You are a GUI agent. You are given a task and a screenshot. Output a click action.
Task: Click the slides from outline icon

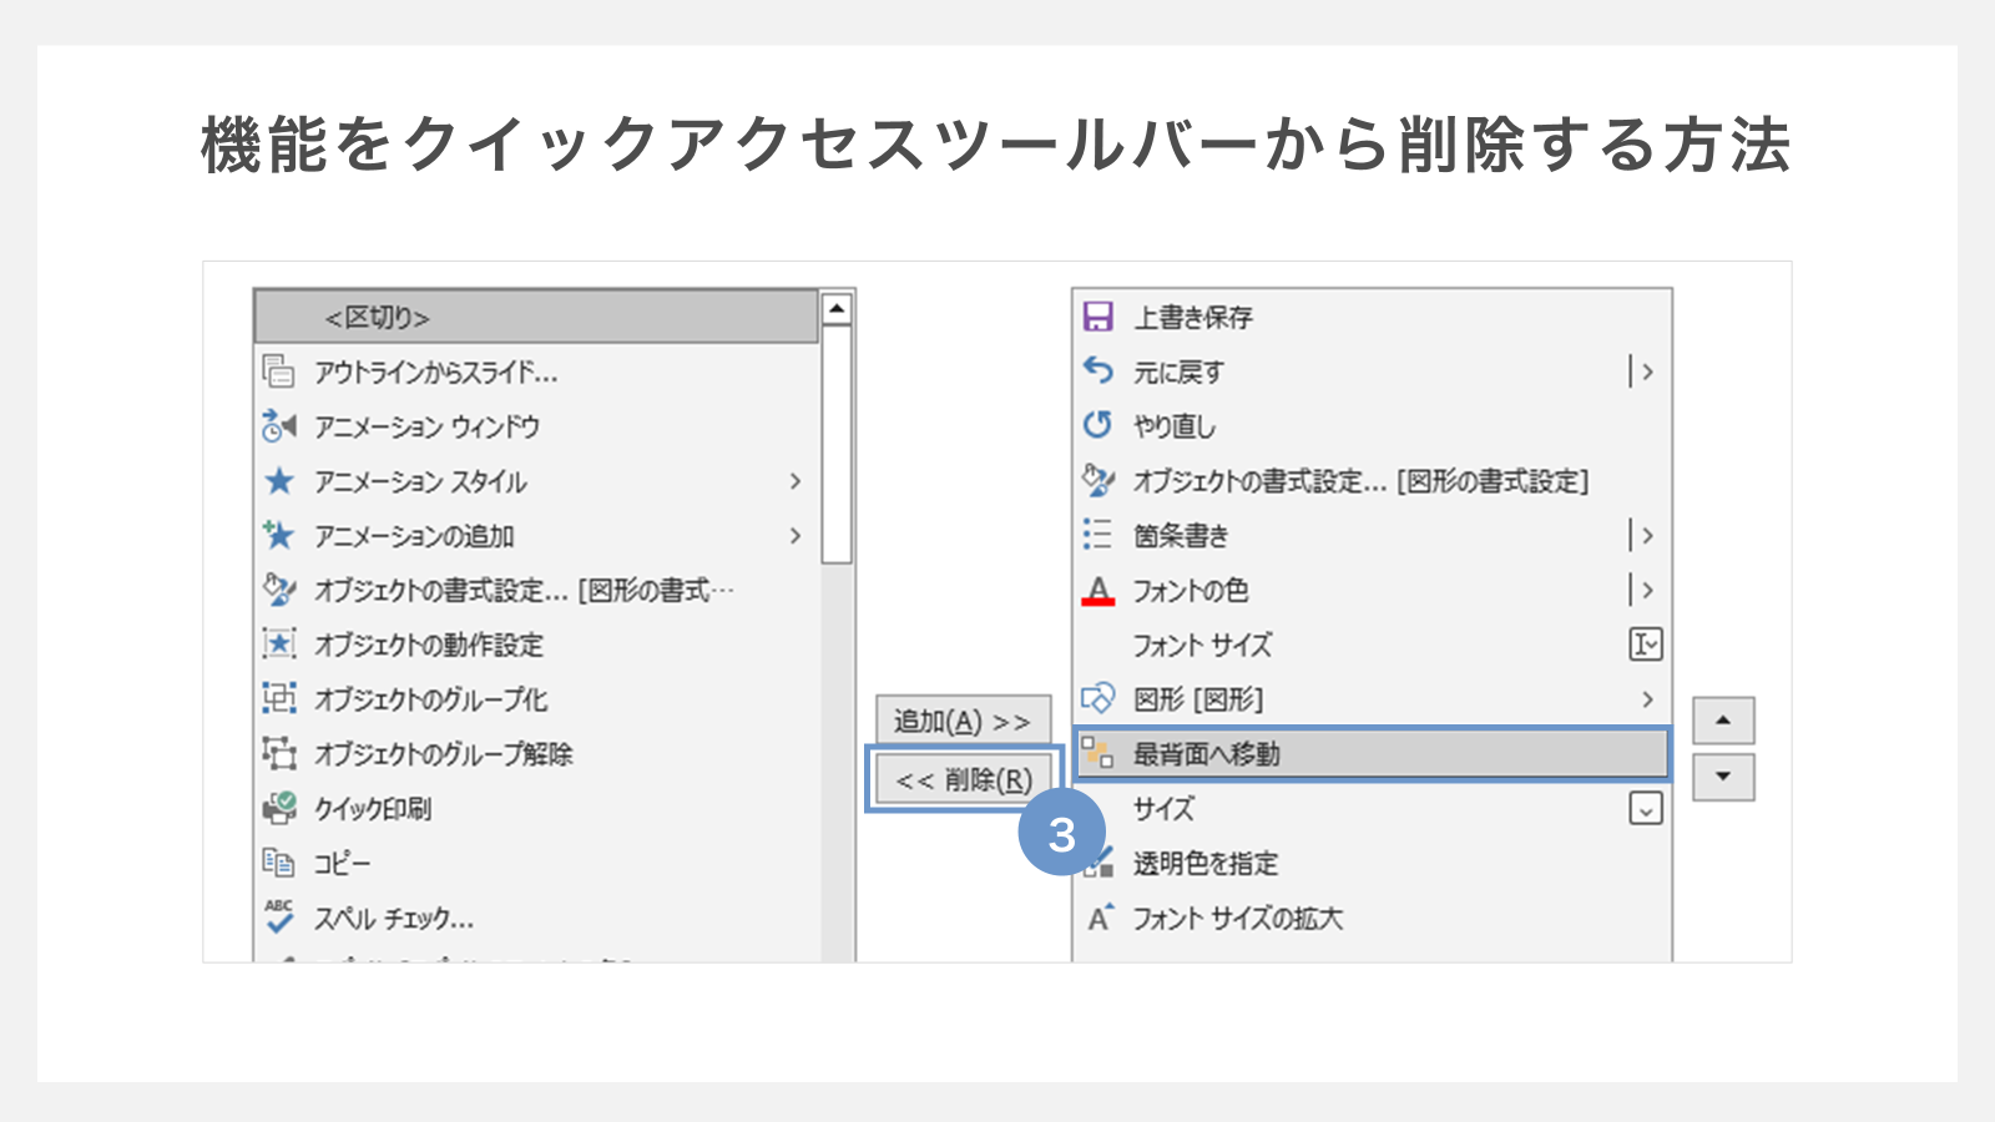click(279, 372)
